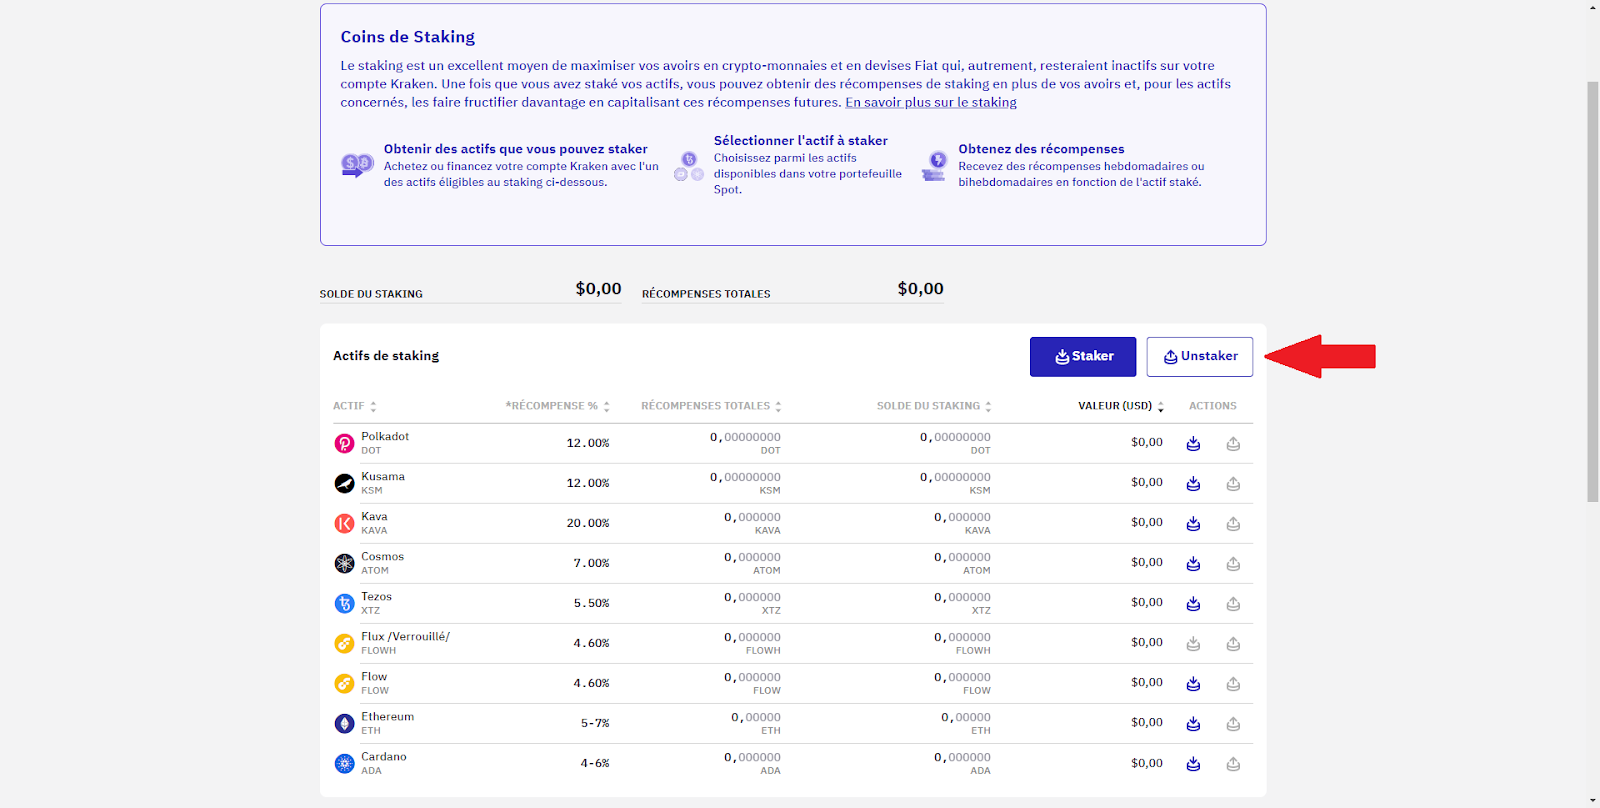Open the 'En savoir plus sur le staking' link
Viewport: 1600px width, 808px height.
tap(931, 102)
